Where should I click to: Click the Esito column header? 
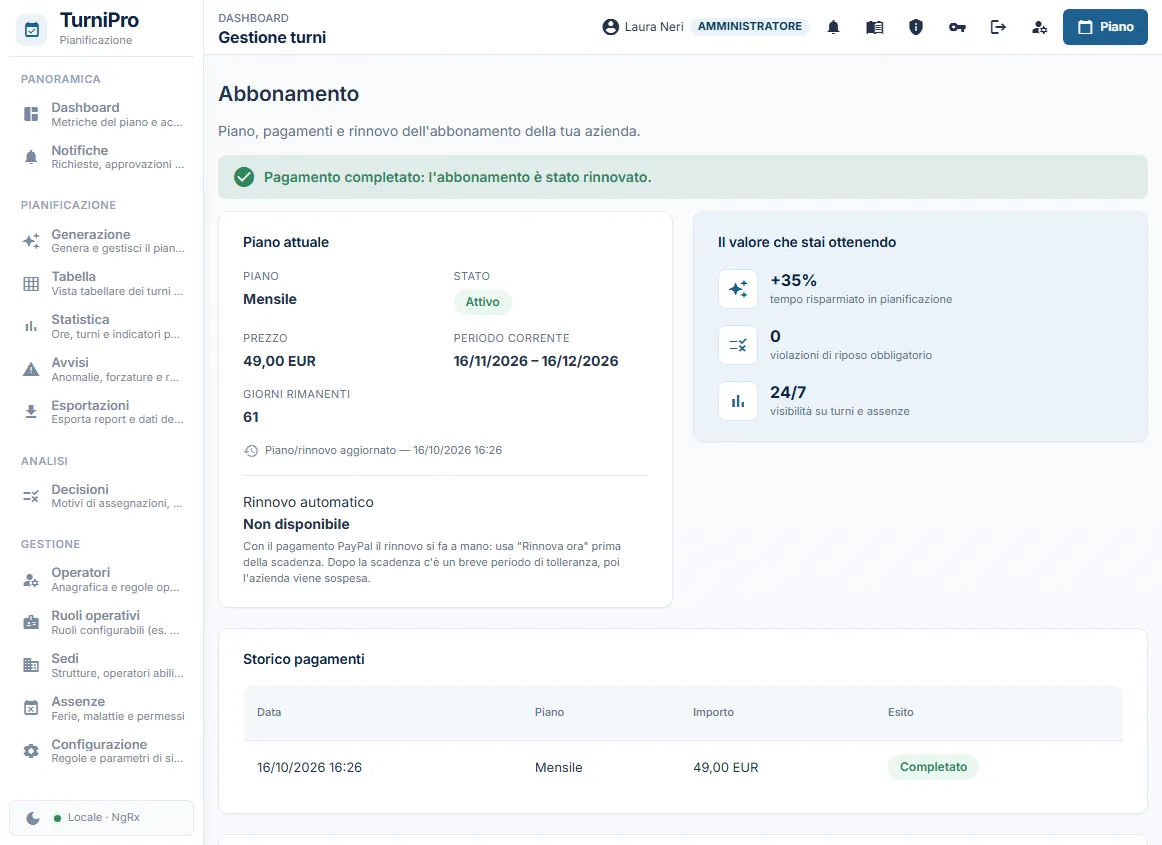pos(900,712)
